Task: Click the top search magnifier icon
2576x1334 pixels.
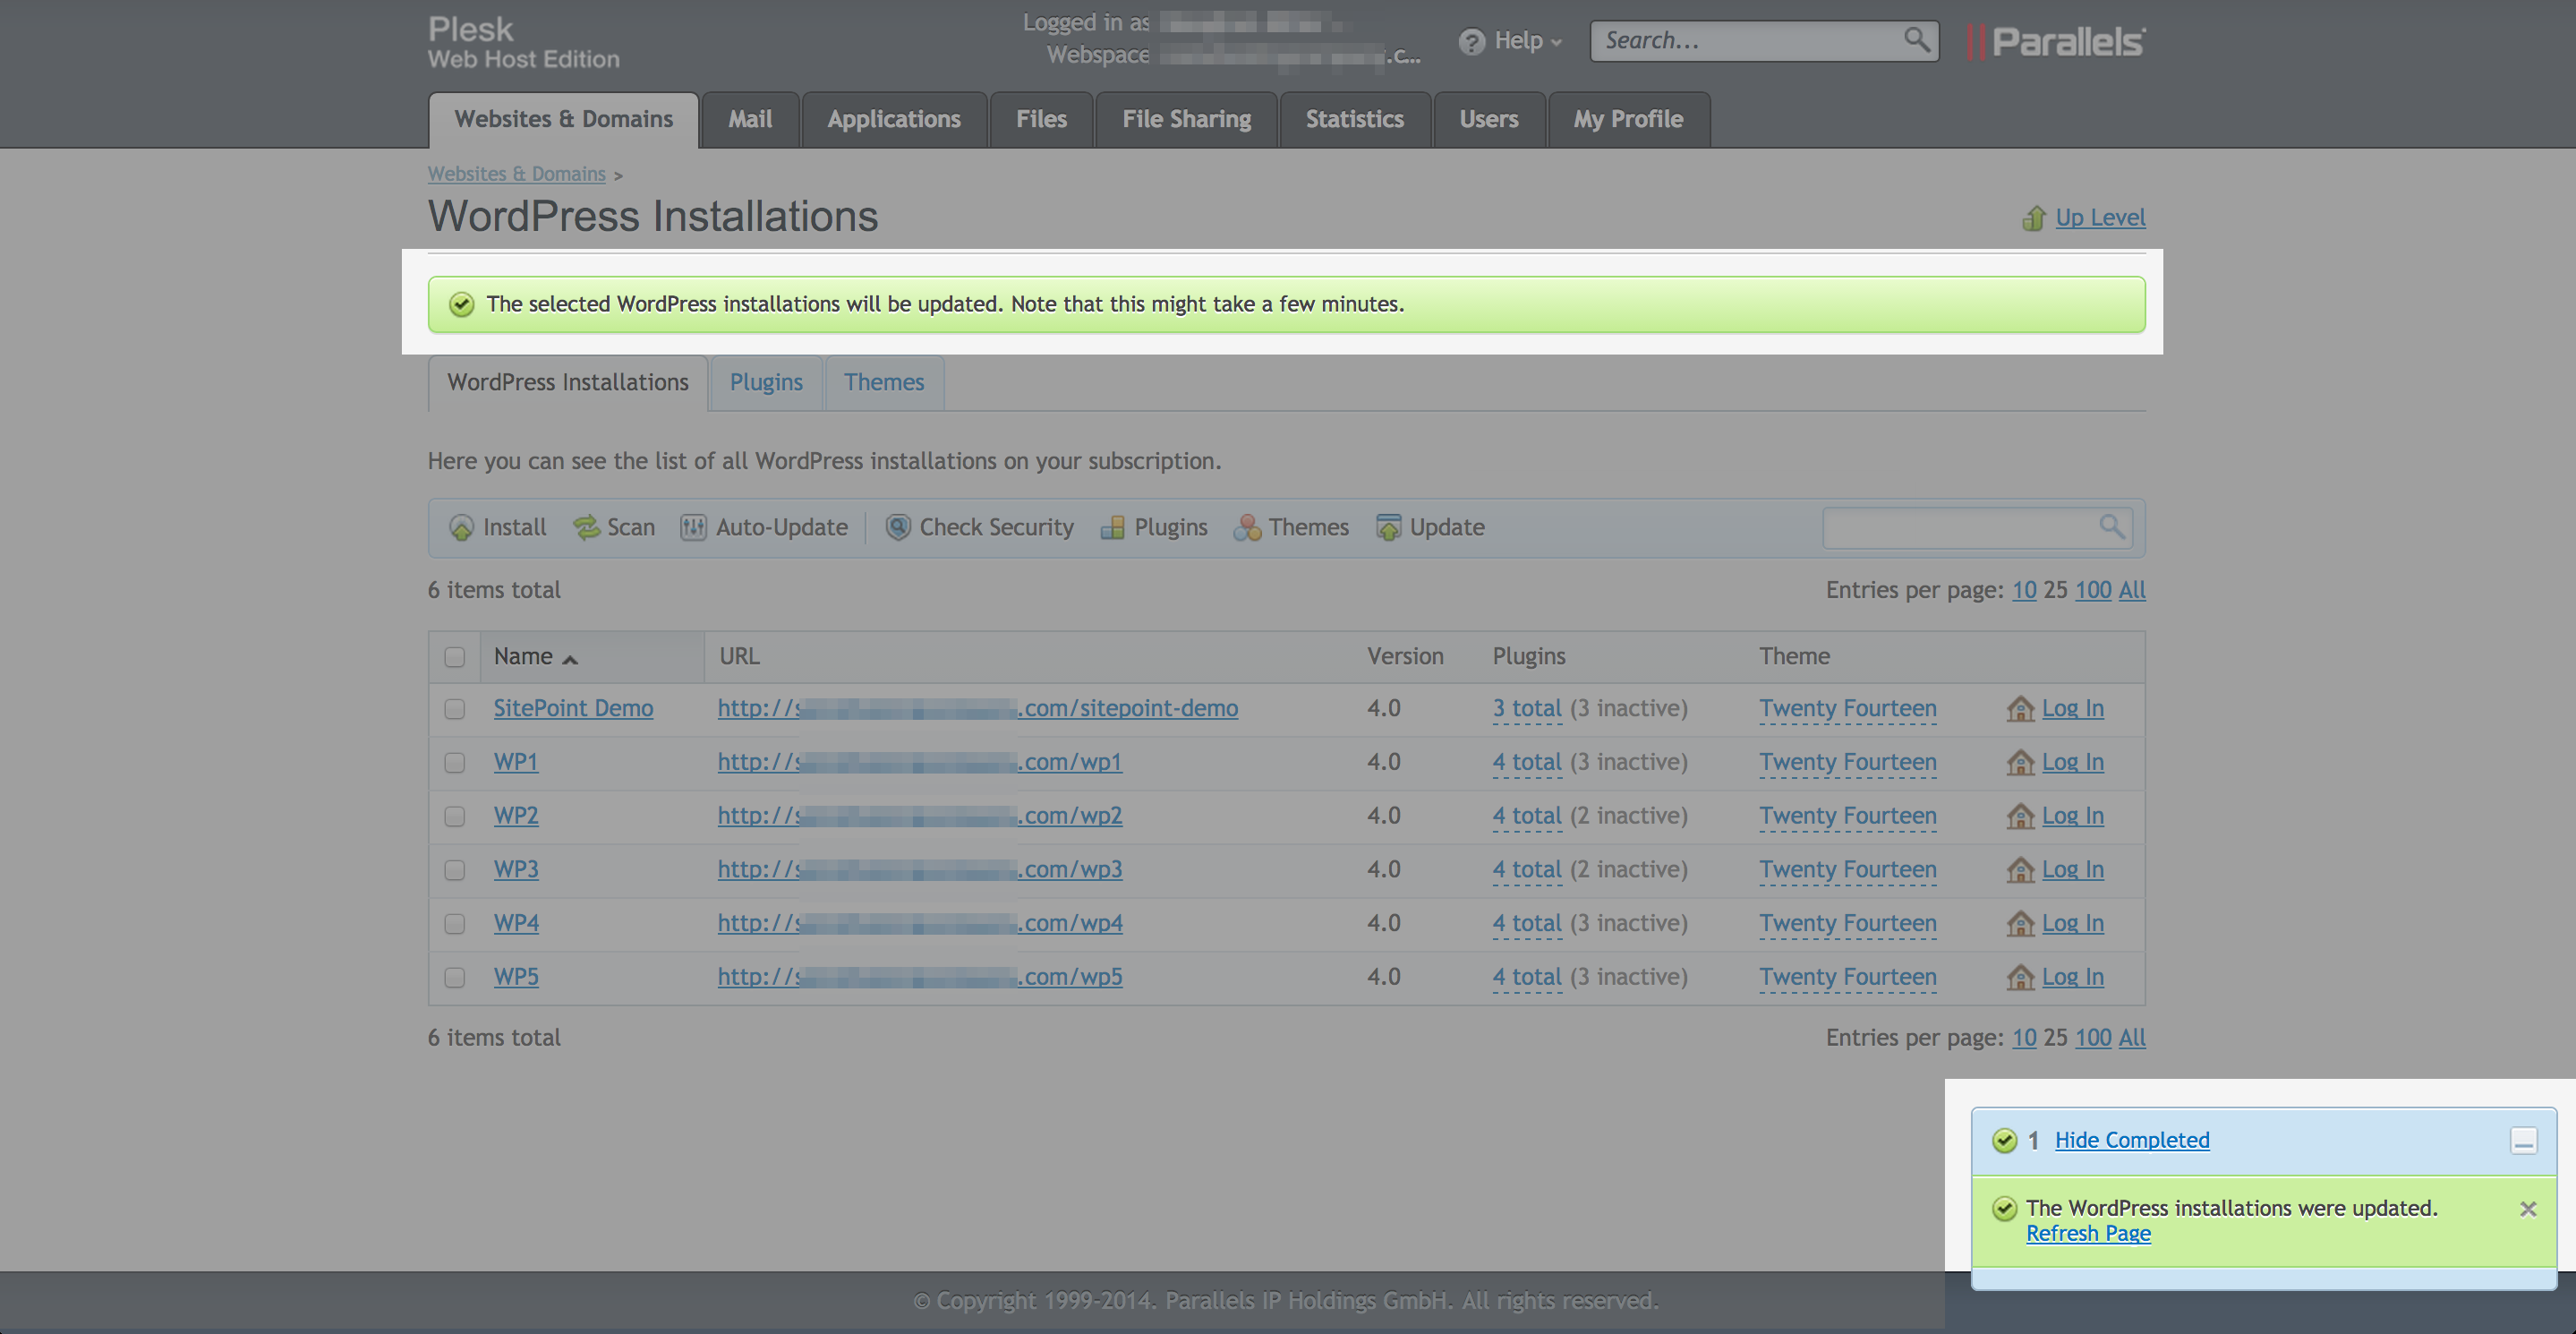Action: pos(1916,40)
